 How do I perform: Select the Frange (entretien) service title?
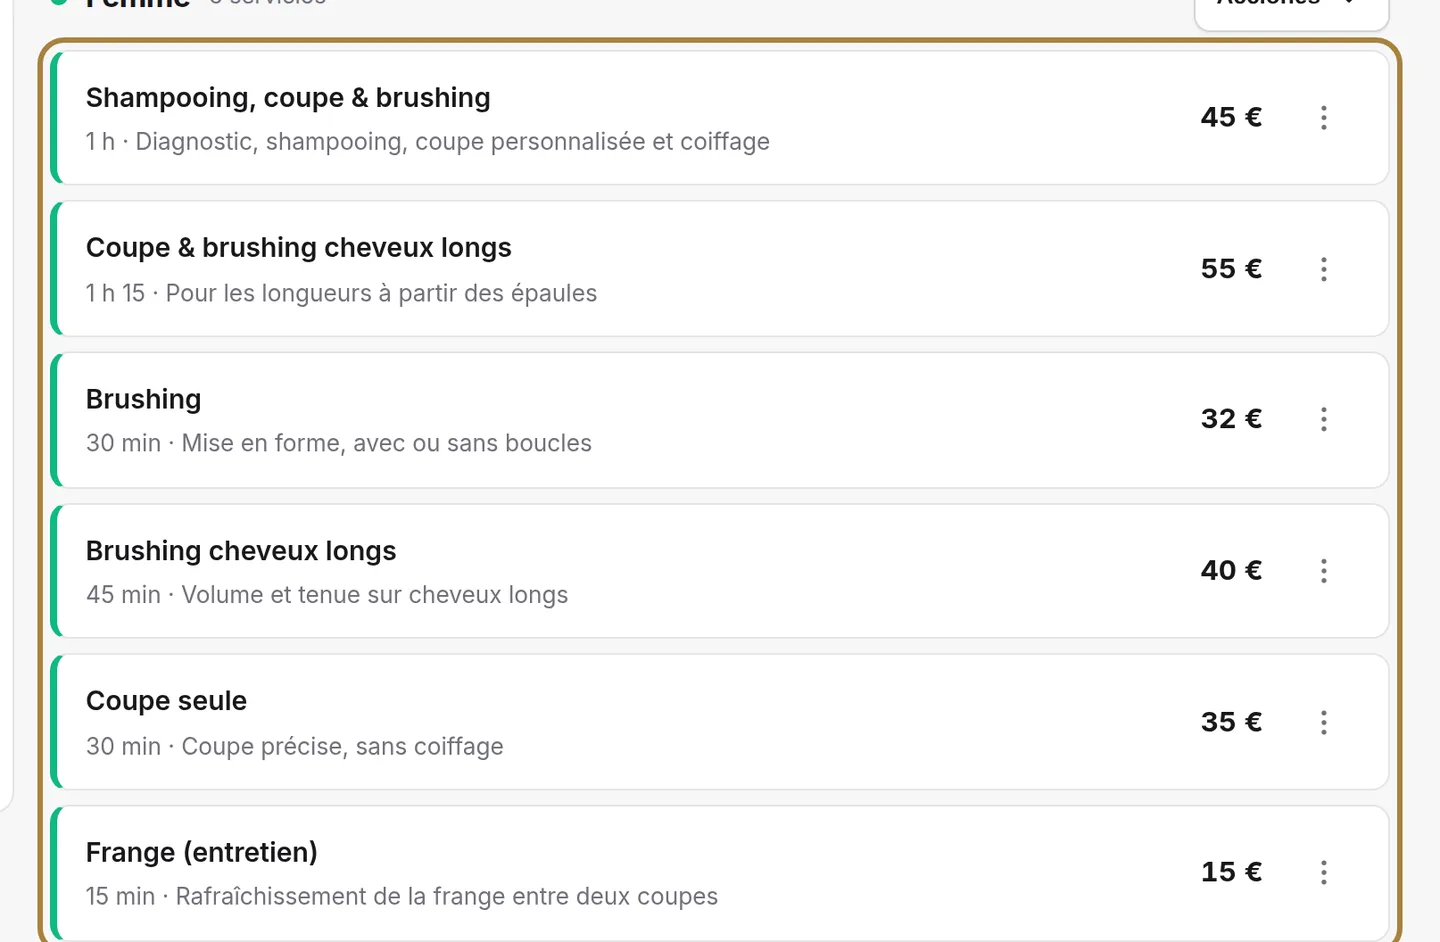(x=202, y=852)
